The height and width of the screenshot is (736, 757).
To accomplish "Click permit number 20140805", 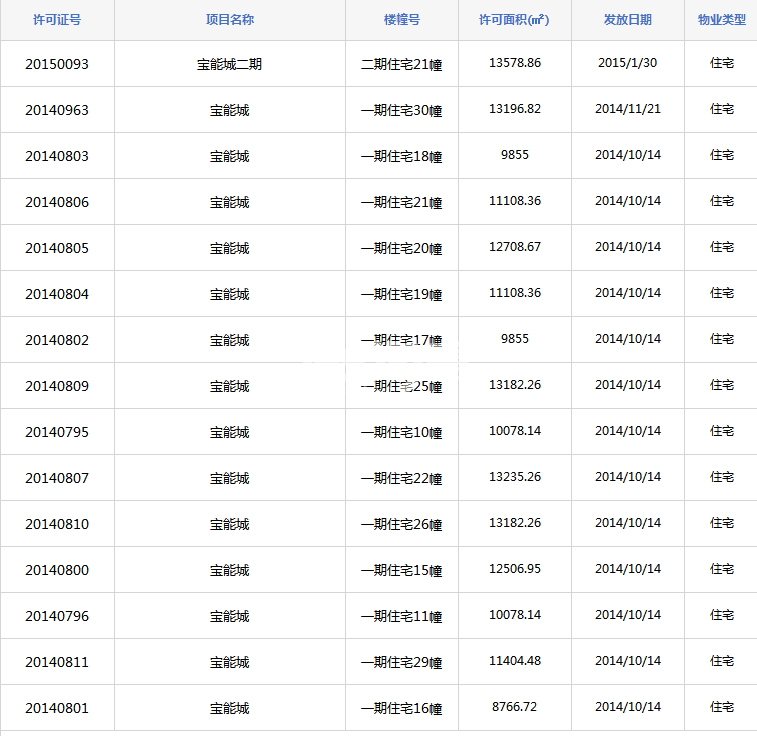I will (57, 248).
